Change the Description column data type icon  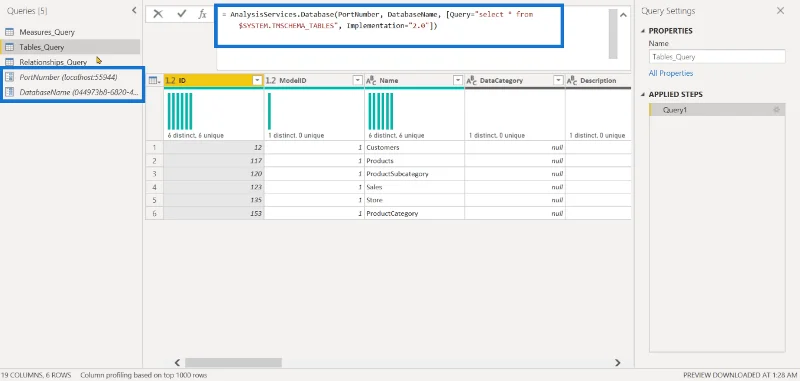click(x=572, y=81)
